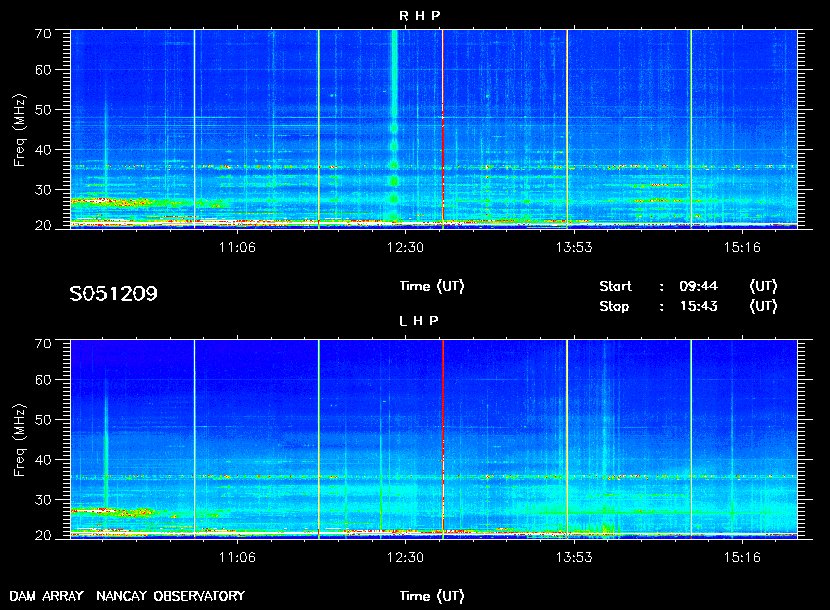
Task: Click the red vertical marker line in the LHP spectrogram
Action: (443, 437)
